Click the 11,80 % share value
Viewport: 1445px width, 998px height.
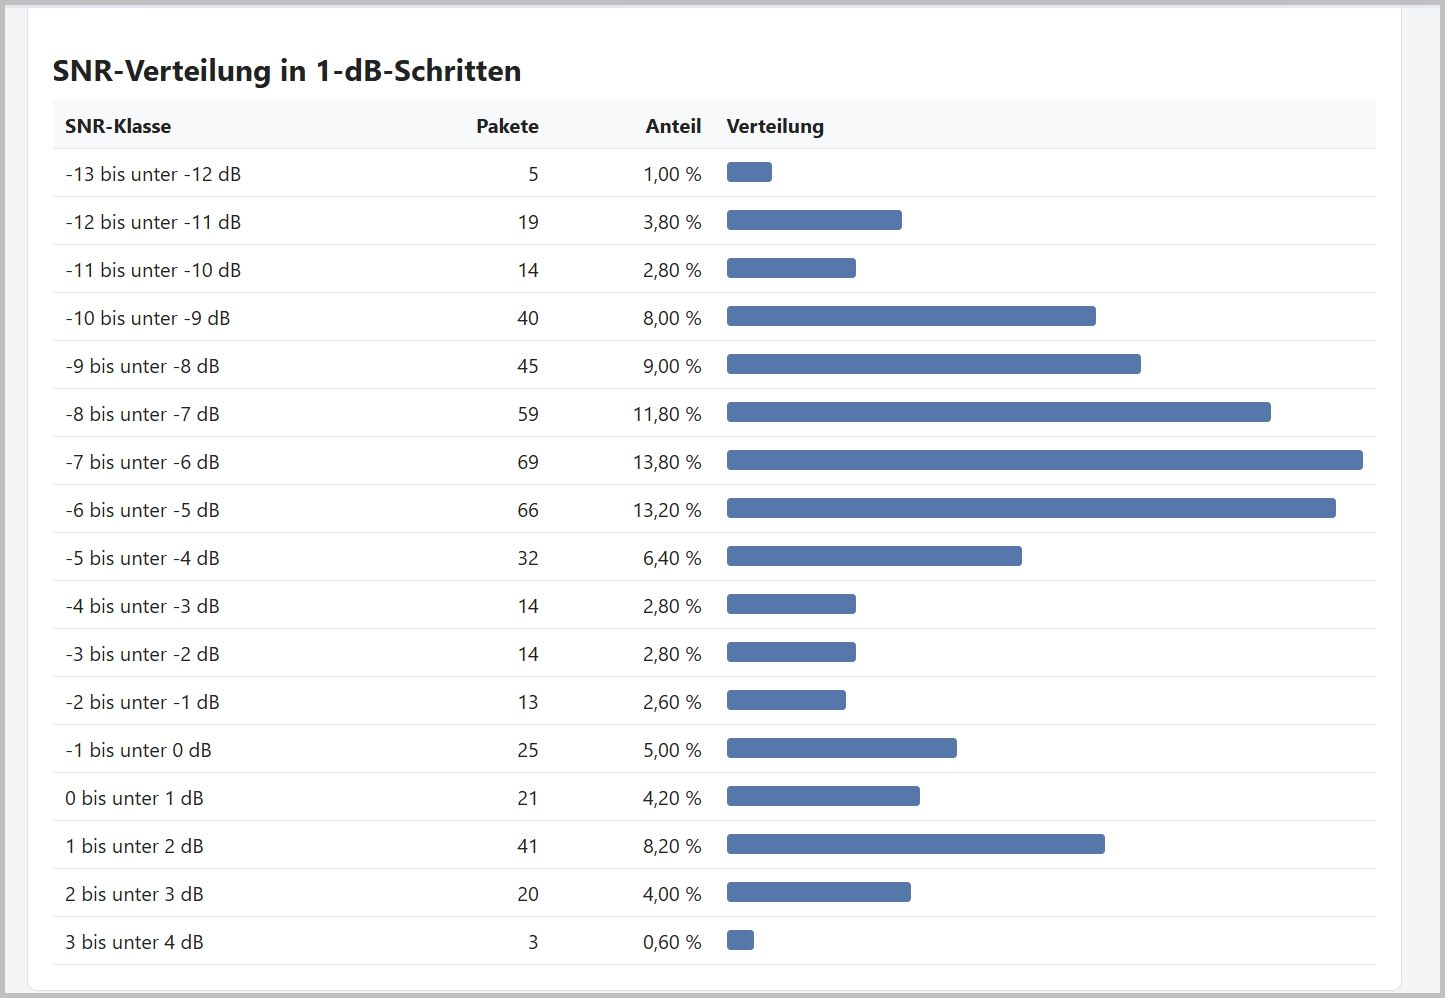point(667,414)
